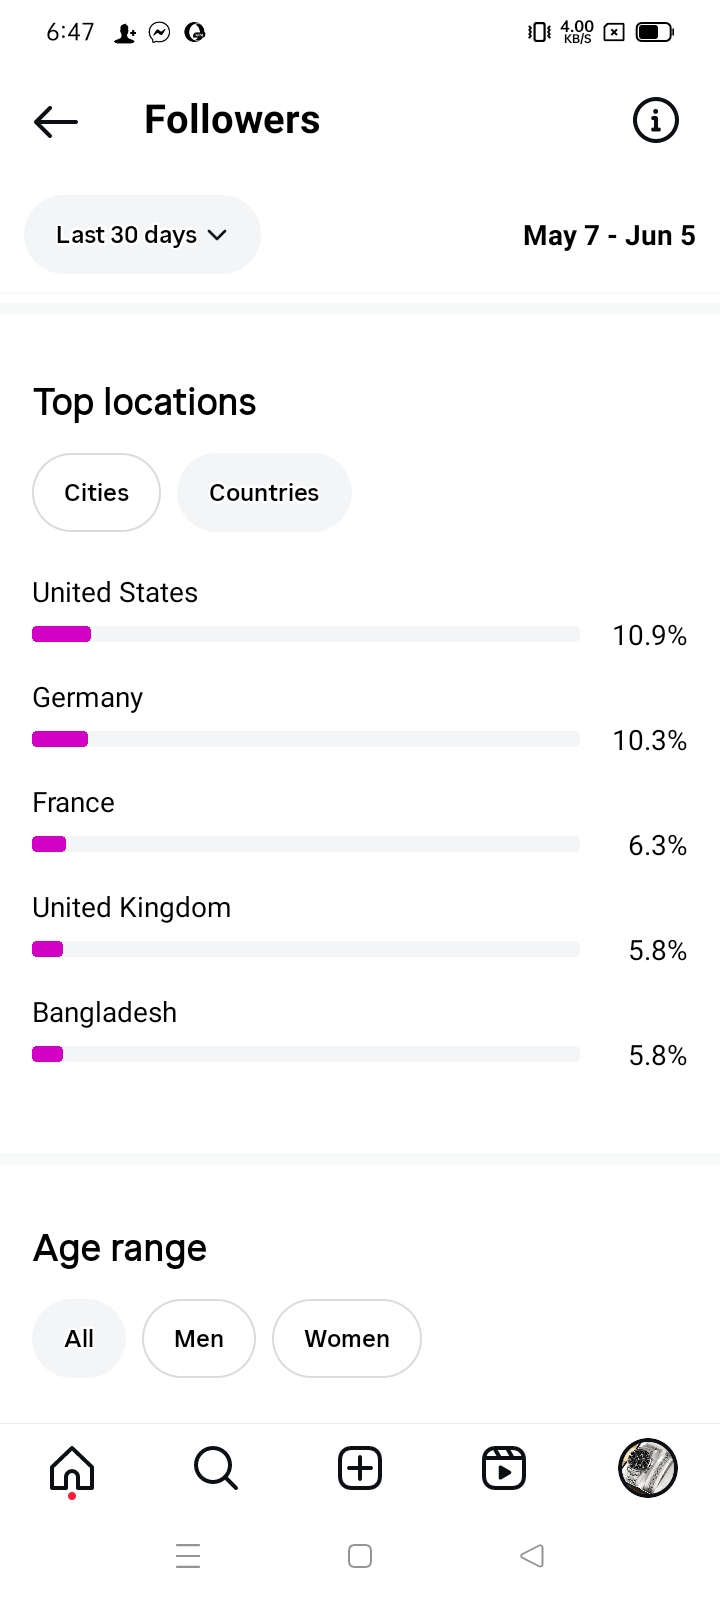The width and height of the screenshot is (720, 1600).
Task: Select the All age range filter
Action: tap(79, 1339)
